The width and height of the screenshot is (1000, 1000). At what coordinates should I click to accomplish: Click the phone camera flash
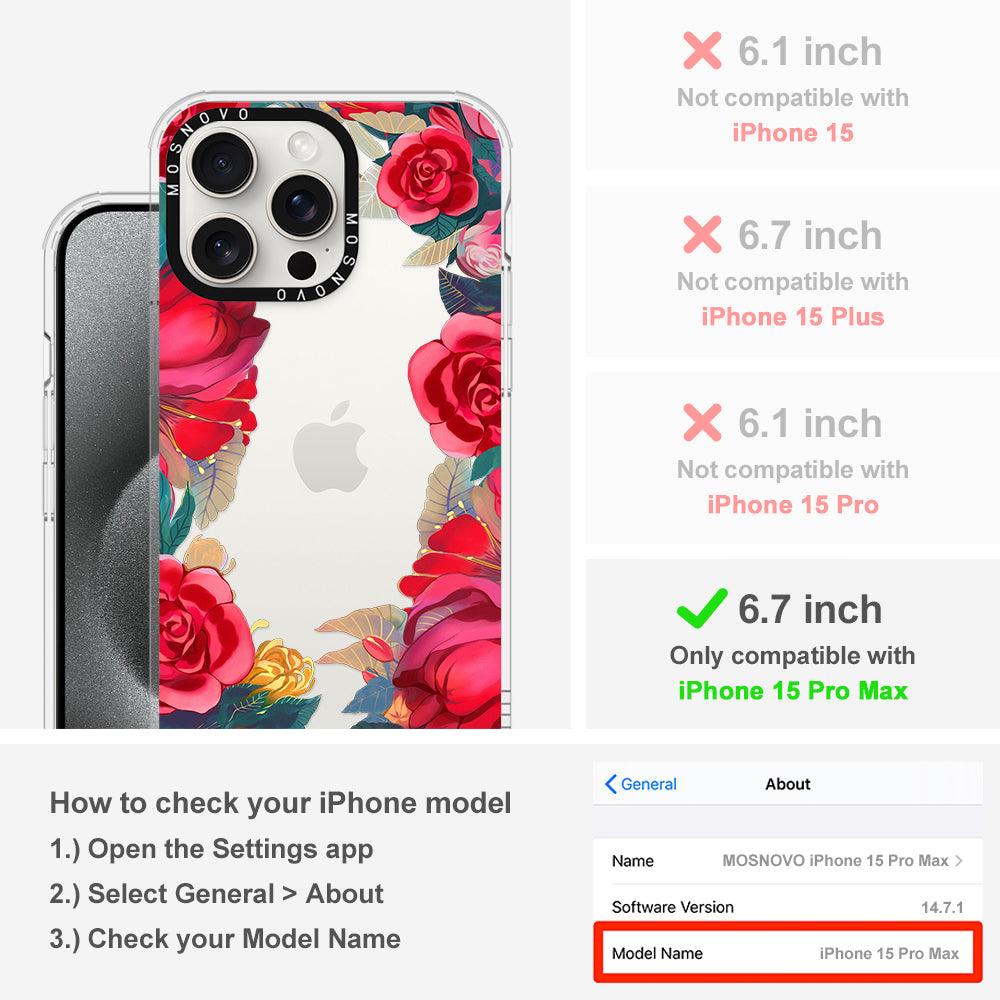pyautogui.click(x=301, y=144)
